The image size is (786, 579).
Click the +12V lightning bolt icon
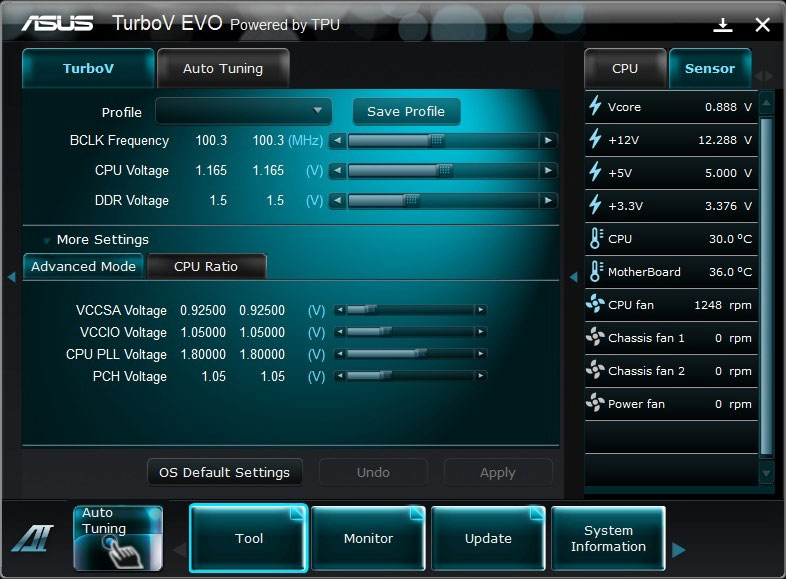595,139
